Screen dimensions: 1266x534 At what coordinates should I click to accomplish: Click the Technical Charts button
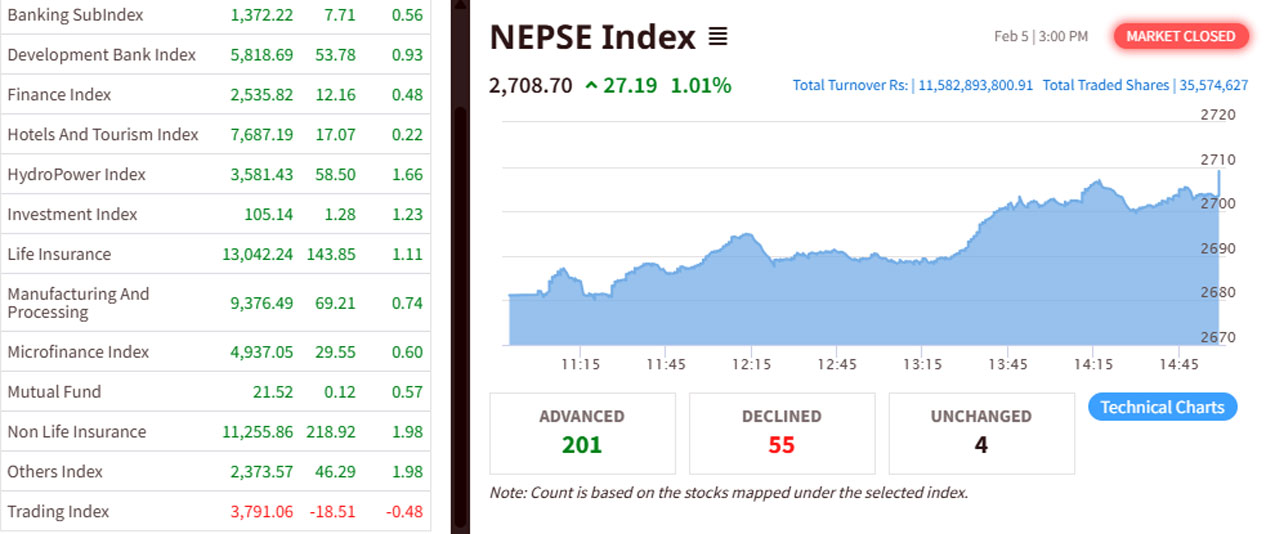(x=1162, y=407)
